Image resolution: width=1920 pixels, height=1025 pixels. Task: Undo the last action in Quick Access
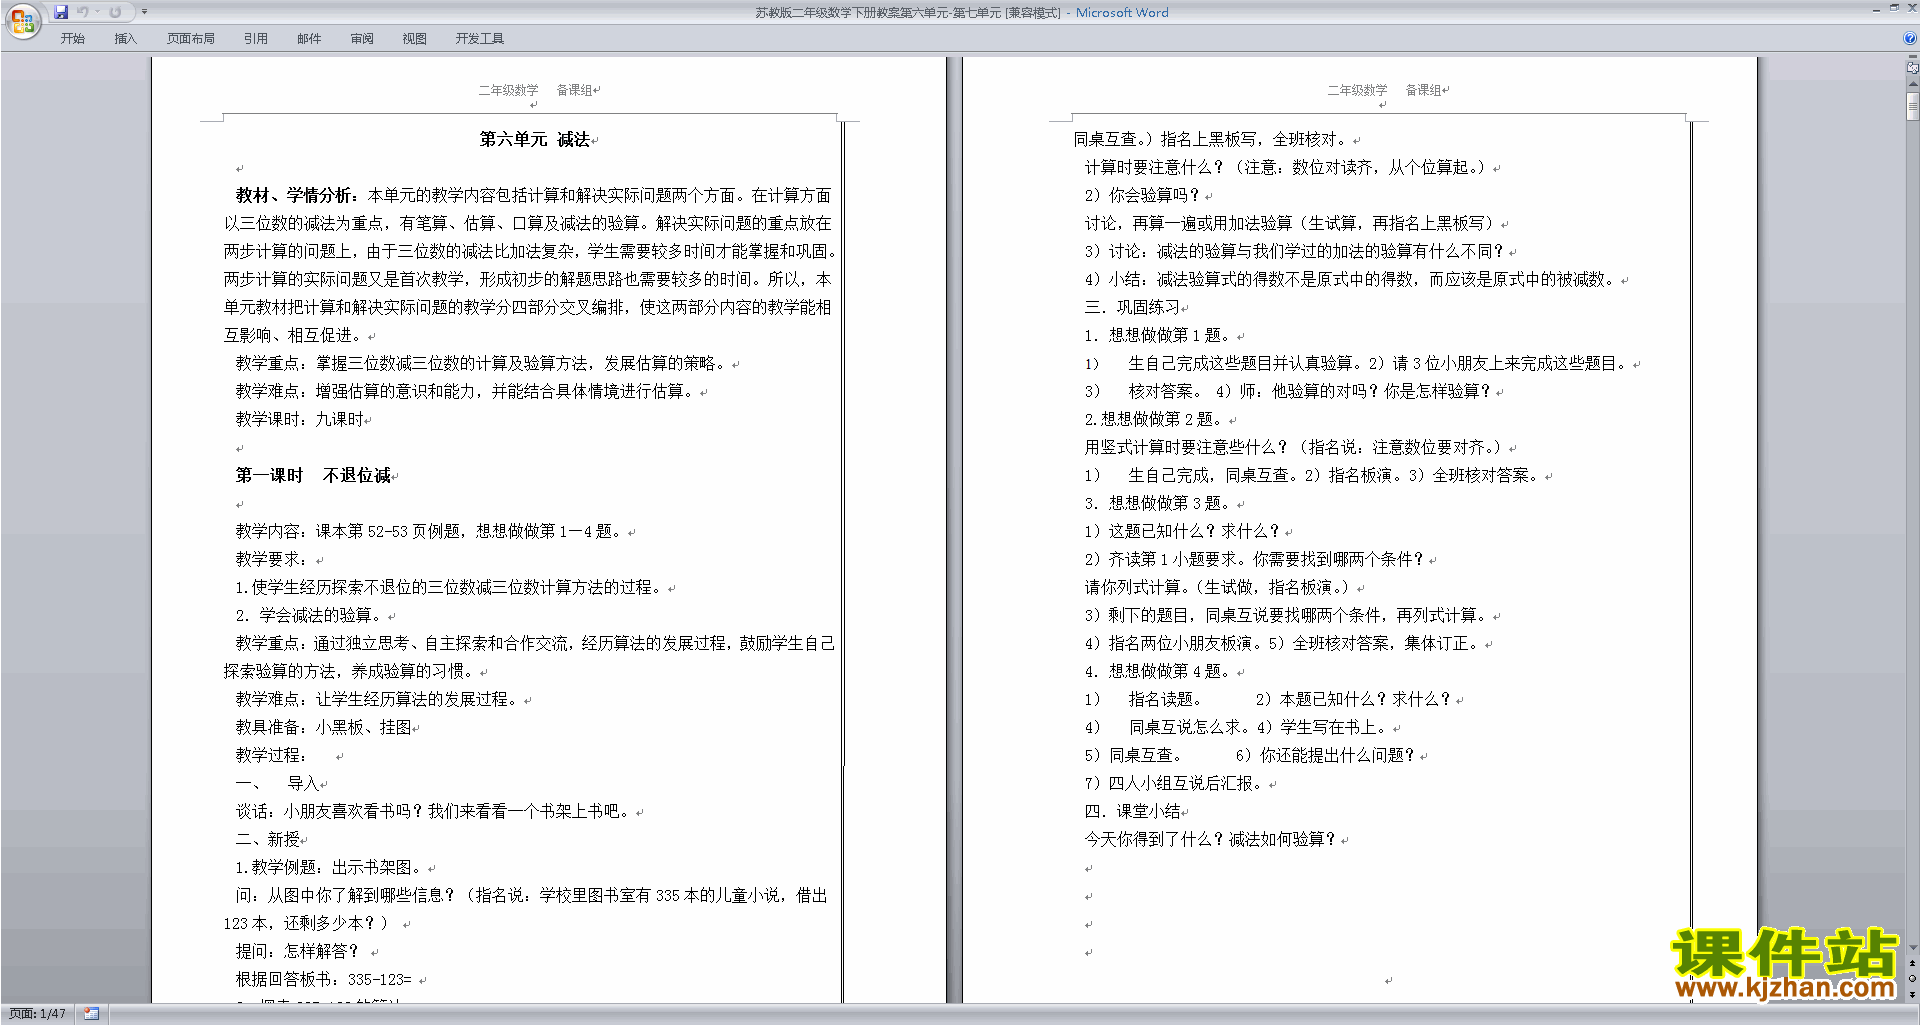(83, 12)
